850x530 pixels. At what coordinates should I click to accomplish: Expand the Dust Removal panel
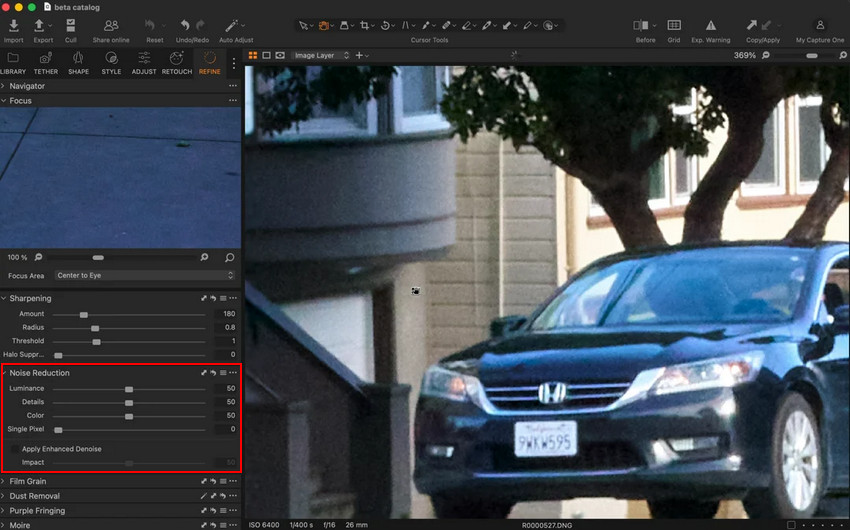tap(3, 496)
